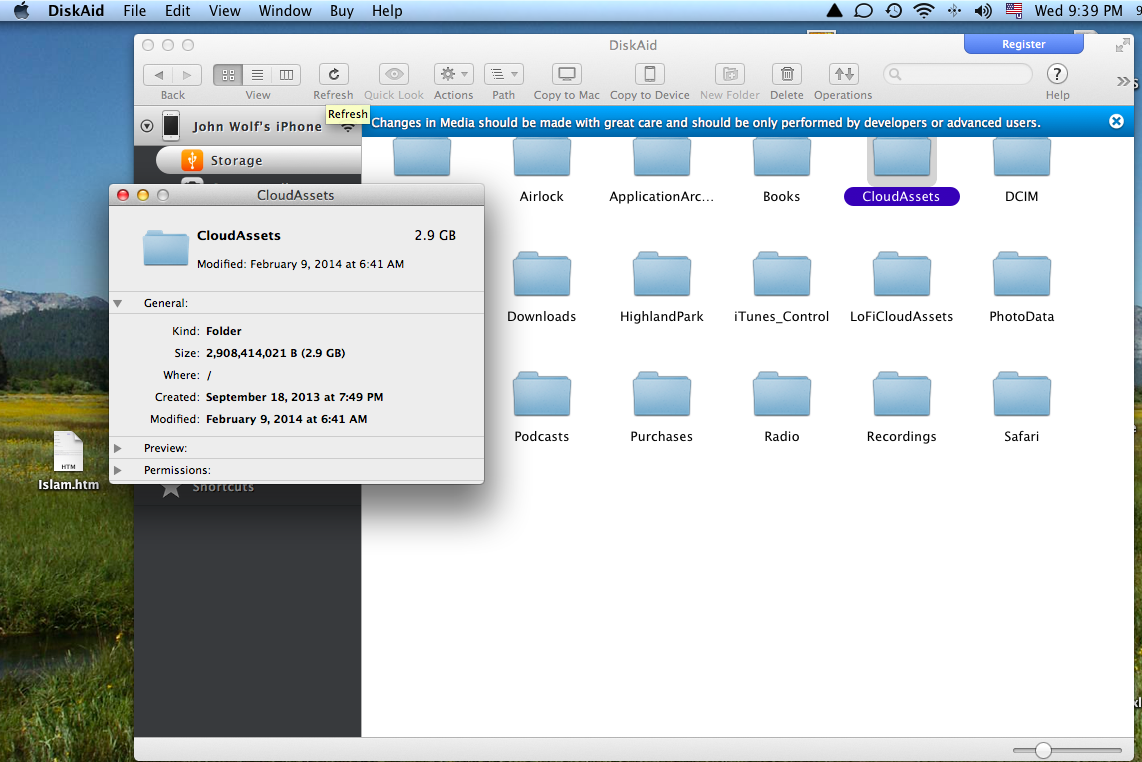The height and width of the screenshot is (762, 1142).
Task: Collapse the General section in info window
Action: tap(118, 303)
